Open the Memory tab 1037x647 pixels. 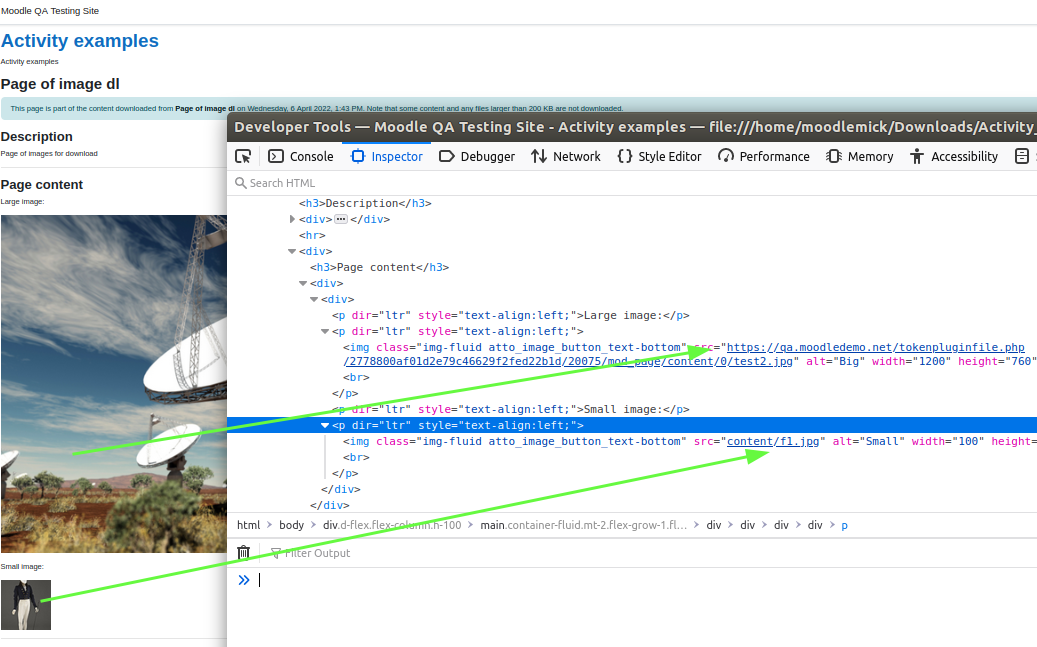pyautogui.click(x=860, y=157)
